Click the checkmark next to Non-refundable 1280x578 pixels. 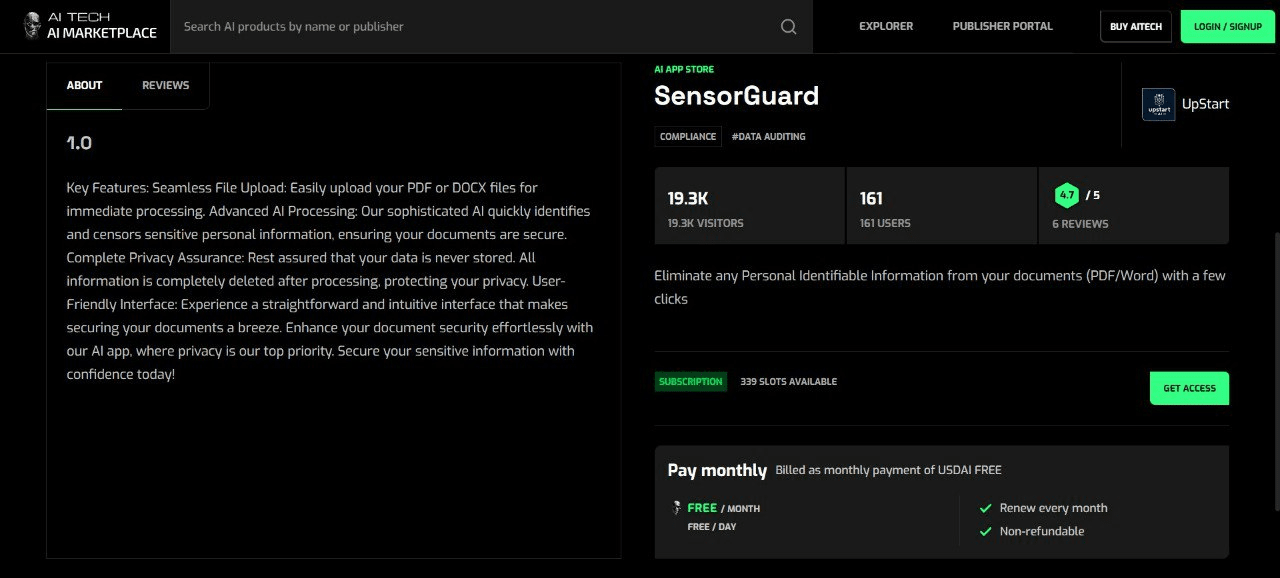point(985,532)
